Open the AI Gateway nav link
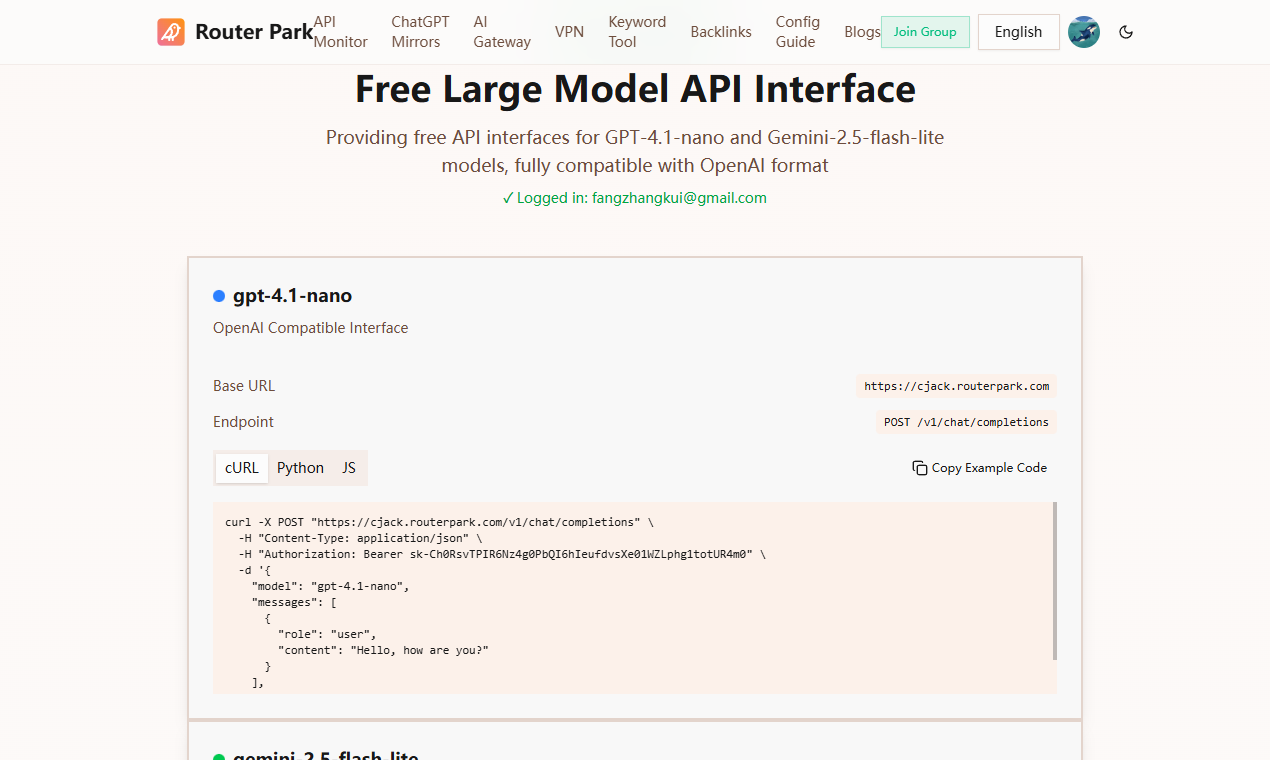The image size is (1270, 760). [x=502, y=32]
